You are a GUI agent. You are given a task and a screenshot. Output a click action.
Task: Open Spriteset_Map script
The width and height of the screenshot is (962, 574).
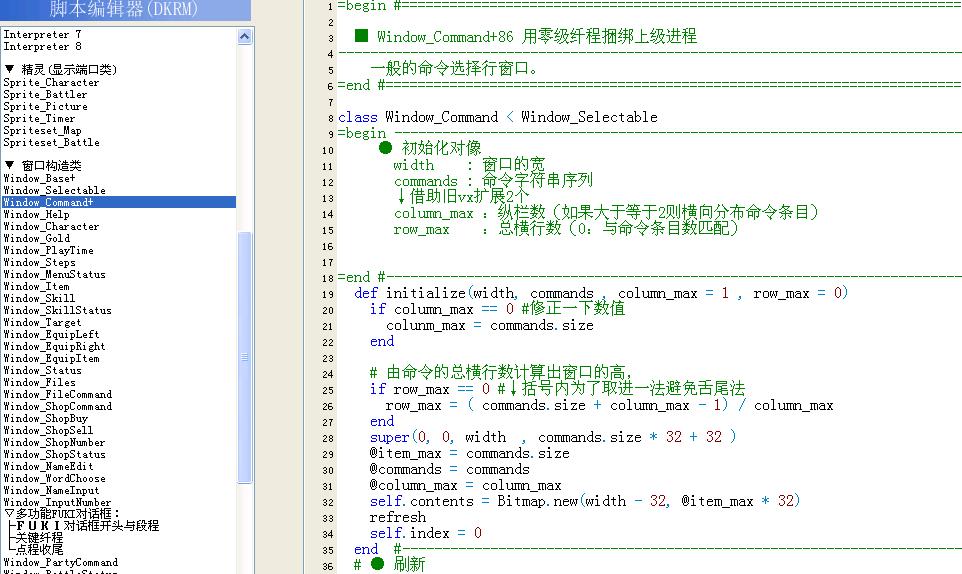click(42, 130)
